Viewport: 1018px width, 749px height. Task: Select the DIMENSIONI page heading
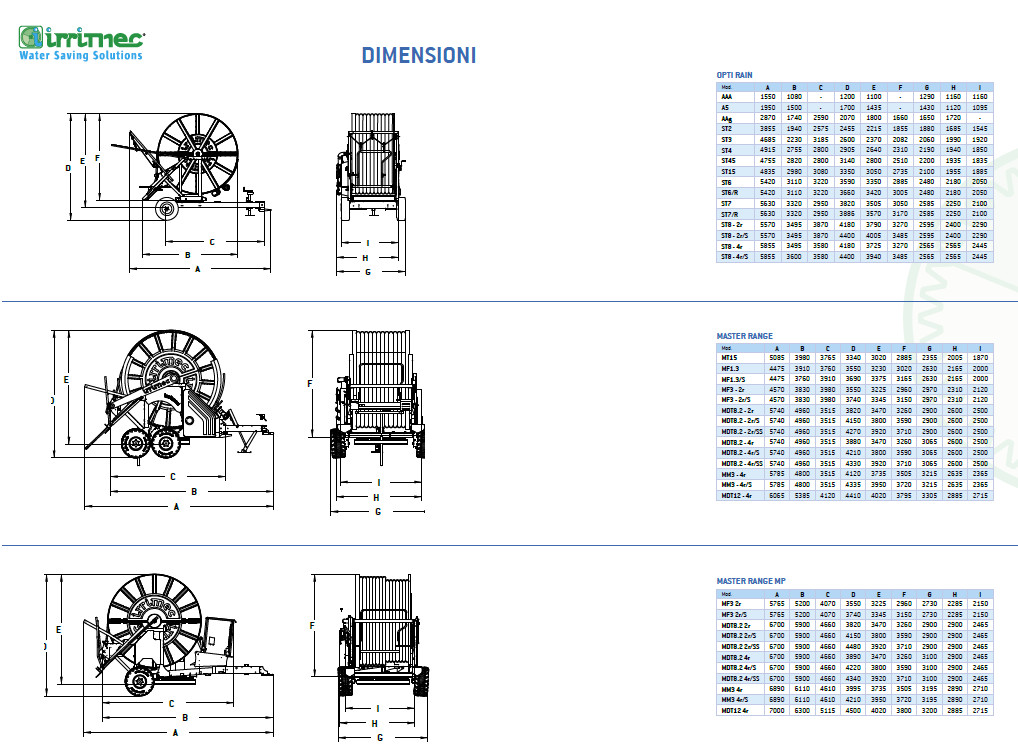(x=419, y=55)
